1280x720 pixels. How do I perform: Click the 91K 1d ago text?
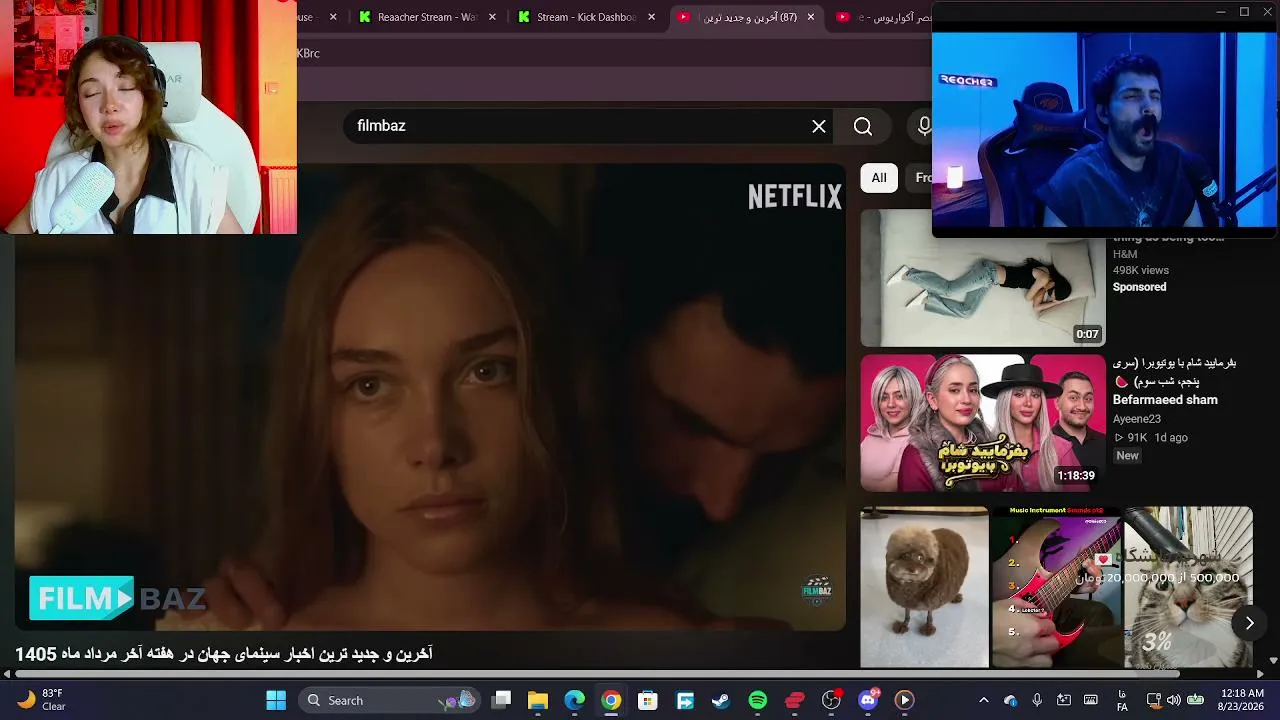point(1150,437)
